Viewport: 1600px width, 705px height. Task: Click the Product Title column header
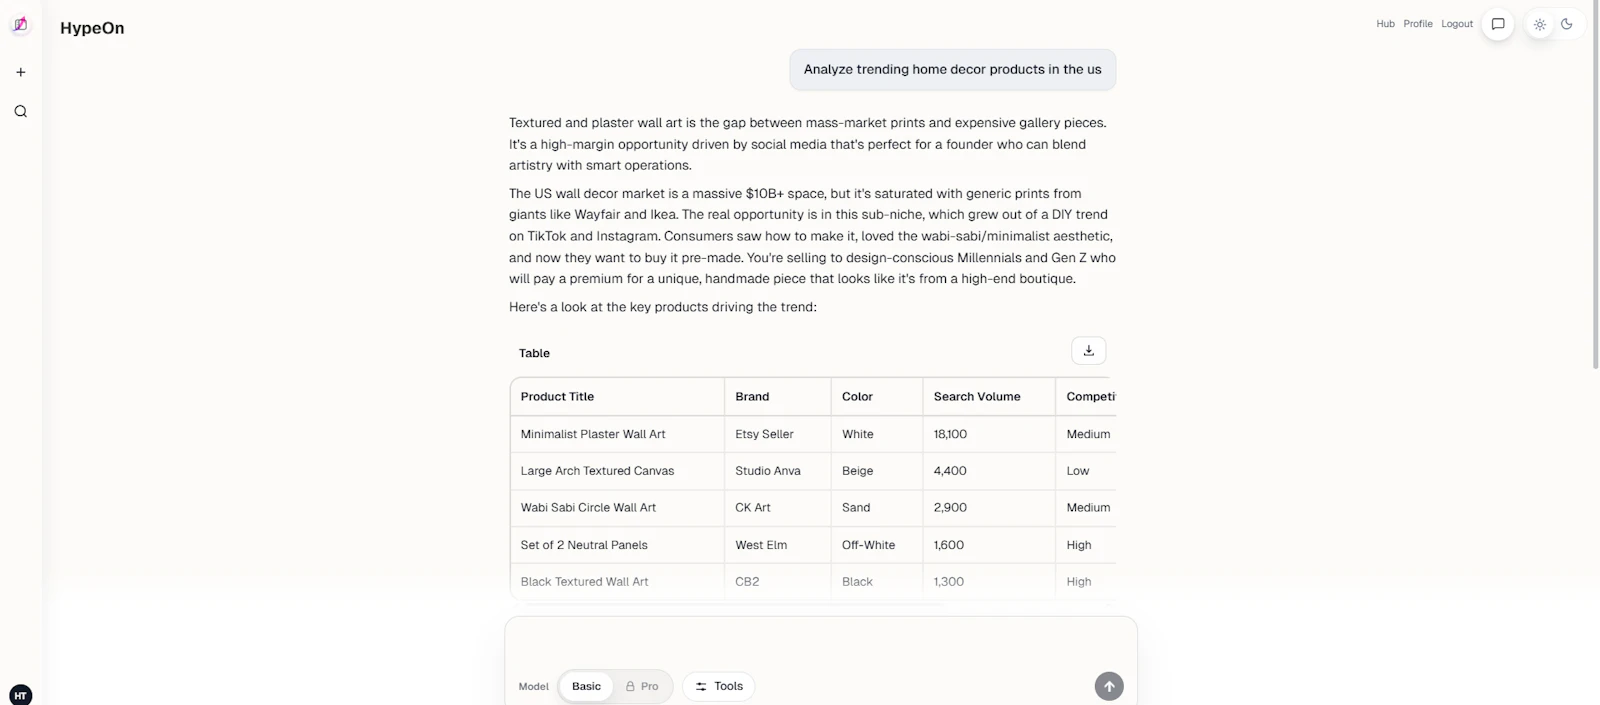[x=557, y=396]
